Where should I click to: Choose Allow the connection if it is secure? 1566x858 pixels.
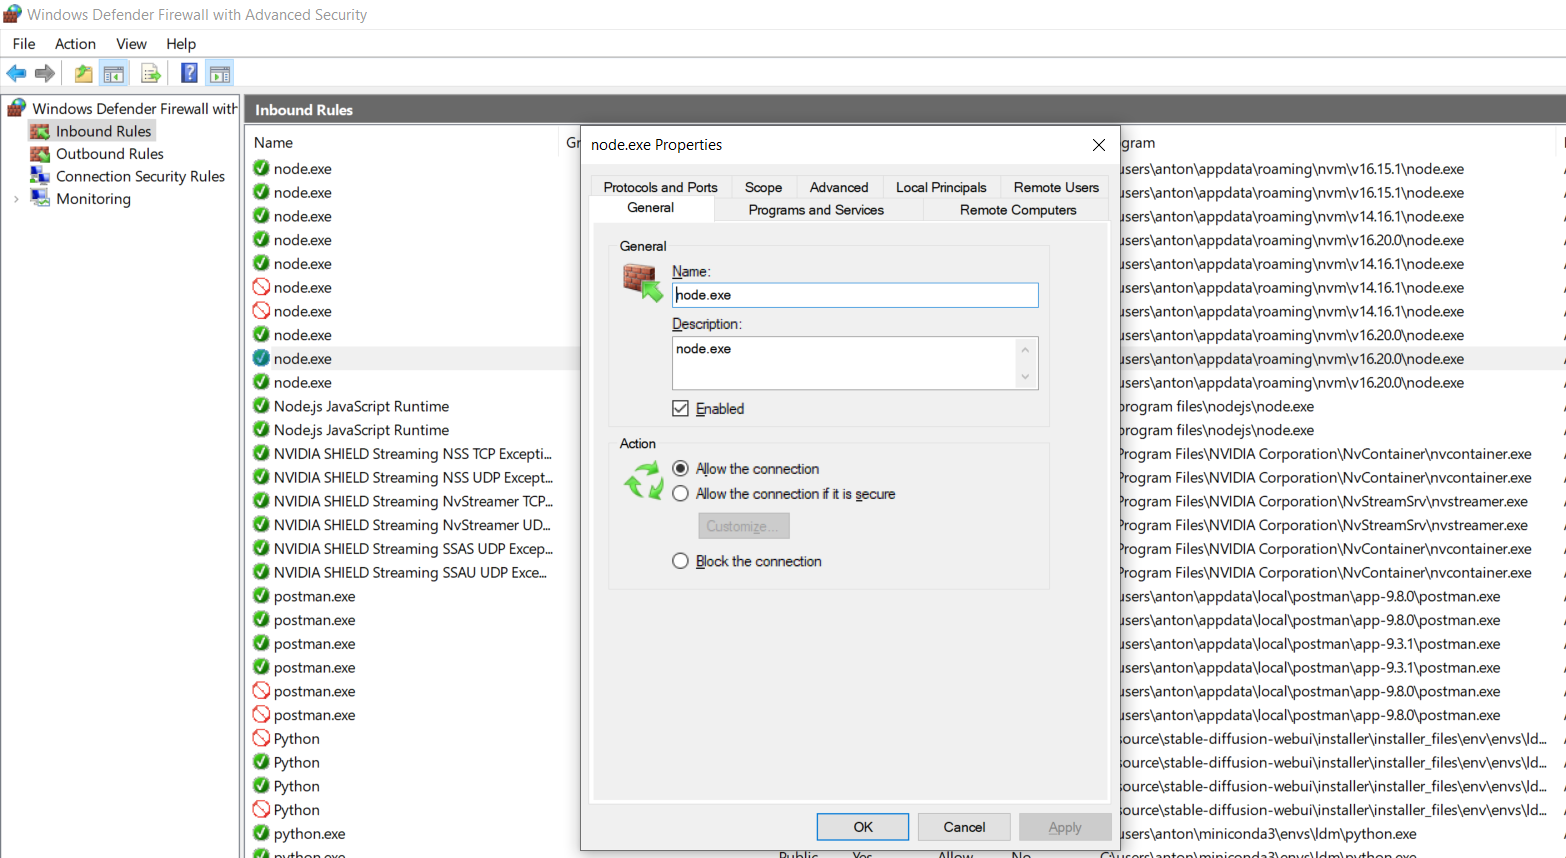680,493
